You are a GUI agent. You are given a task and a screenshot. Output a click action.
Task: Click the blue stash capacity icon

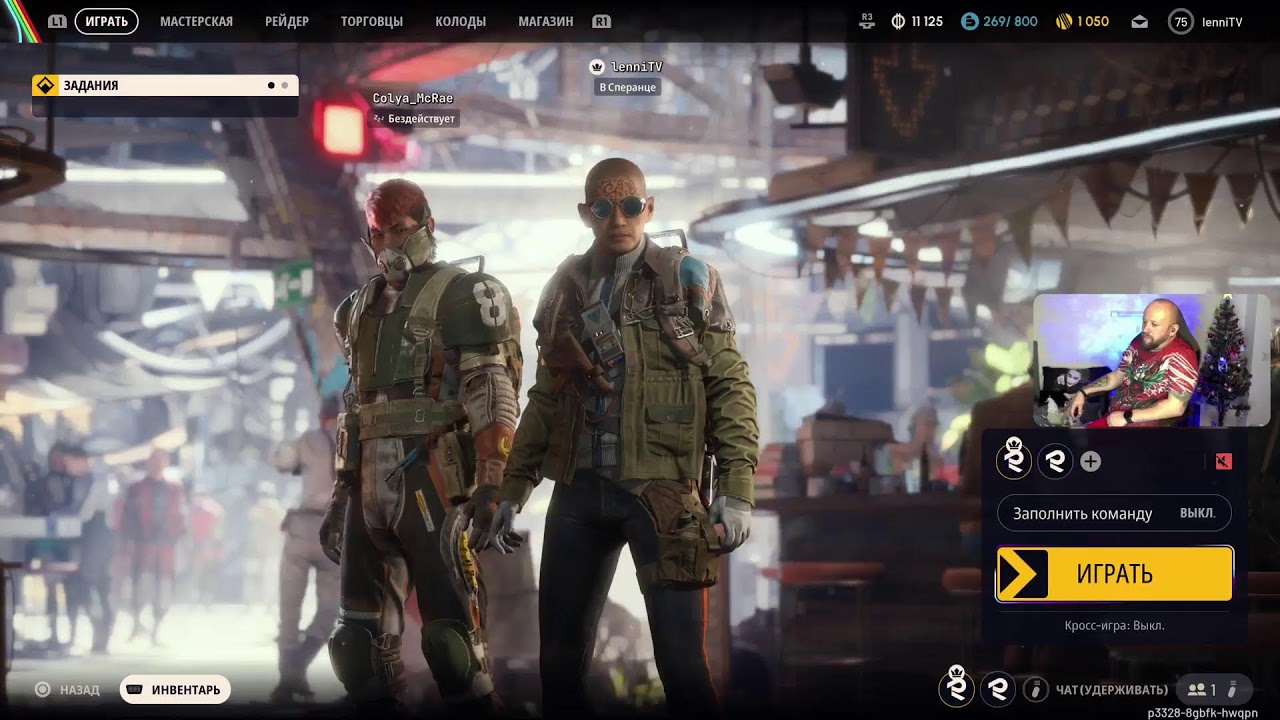tap(969, 21)
